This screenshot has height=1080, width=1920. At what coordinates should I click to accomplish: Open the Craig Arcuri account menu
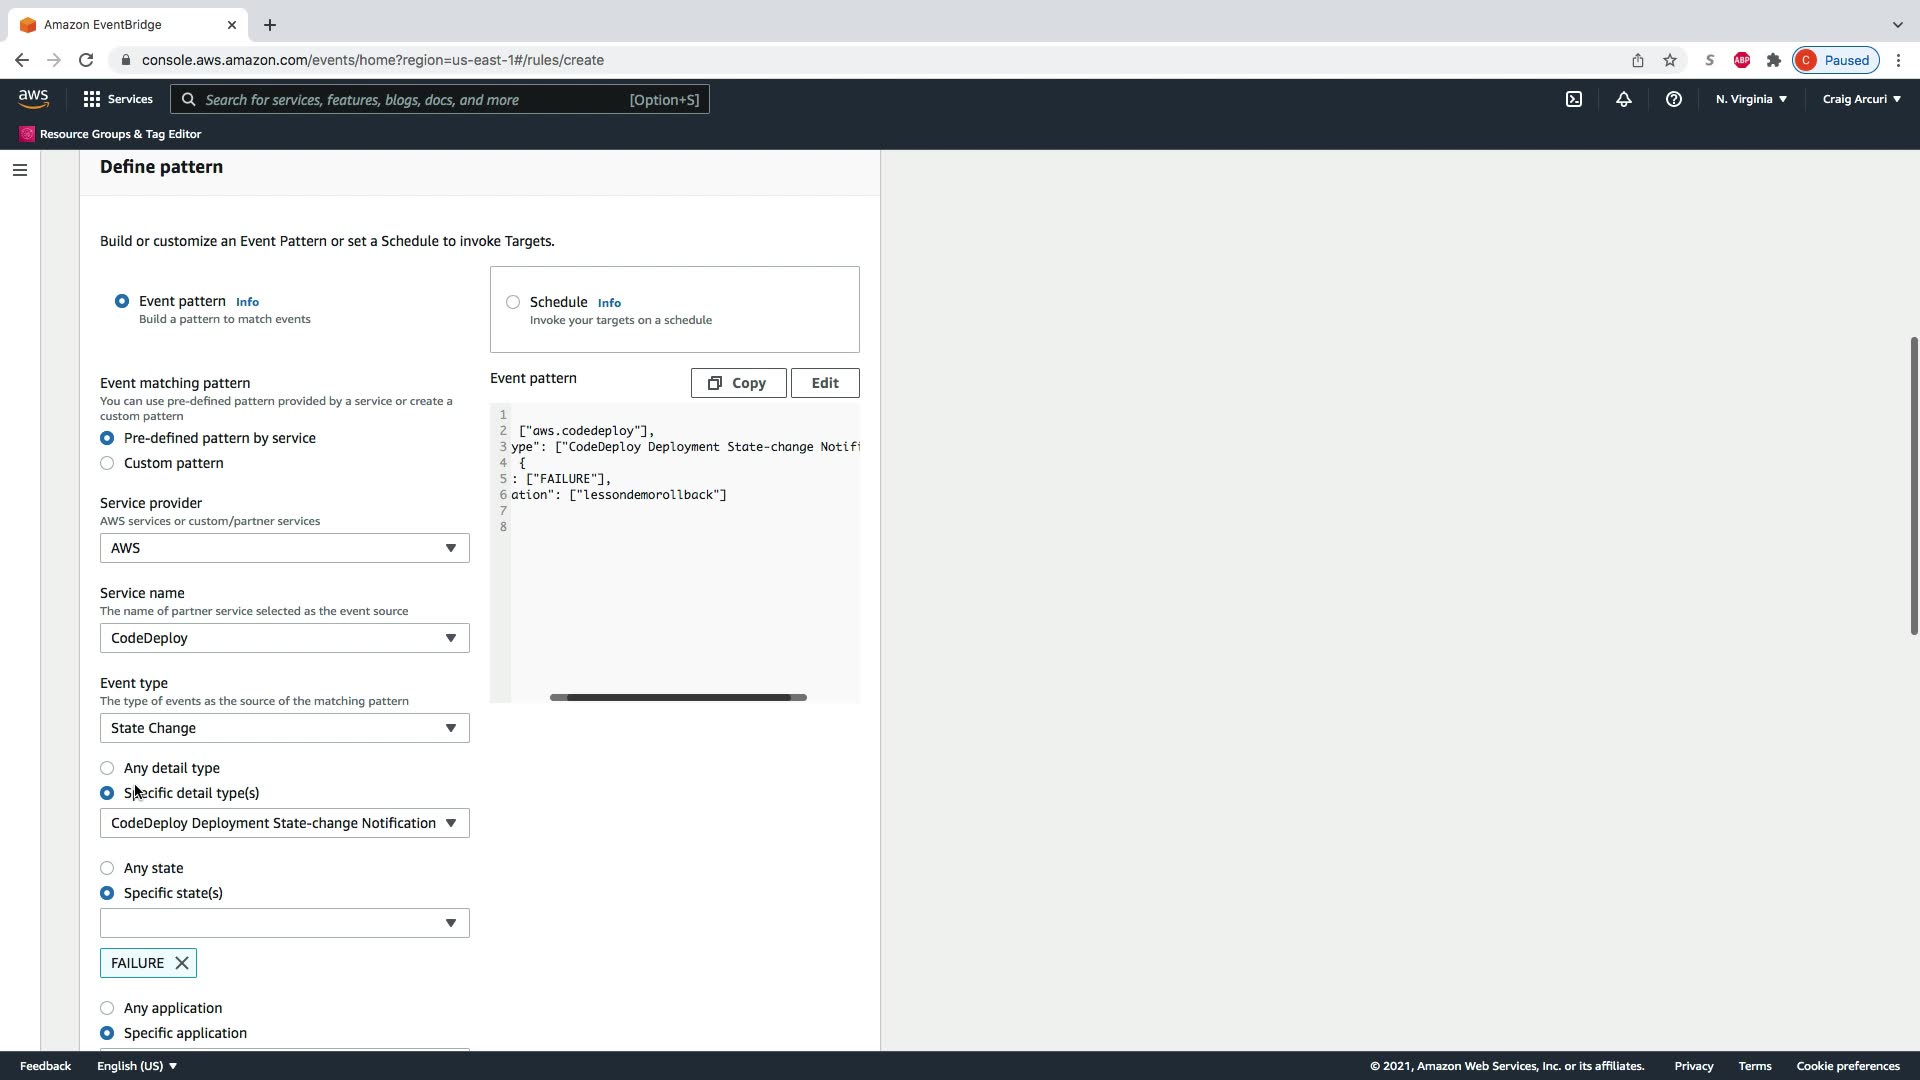click(1861, 99)
